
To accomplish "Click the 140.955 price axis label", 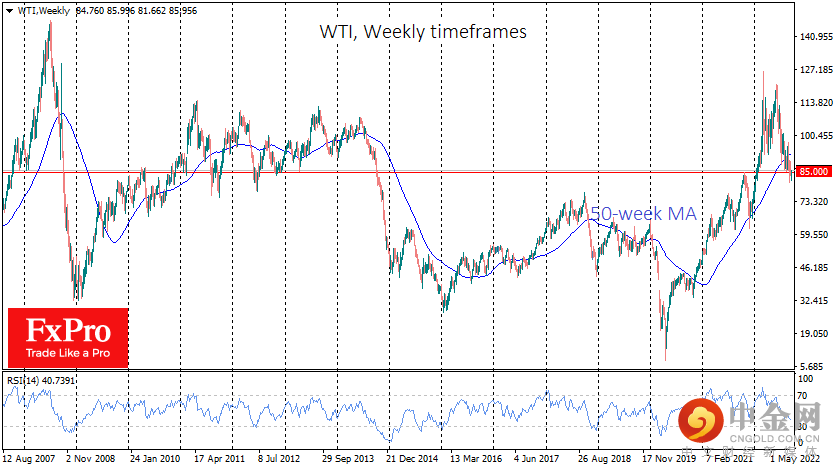I will 816,36.
